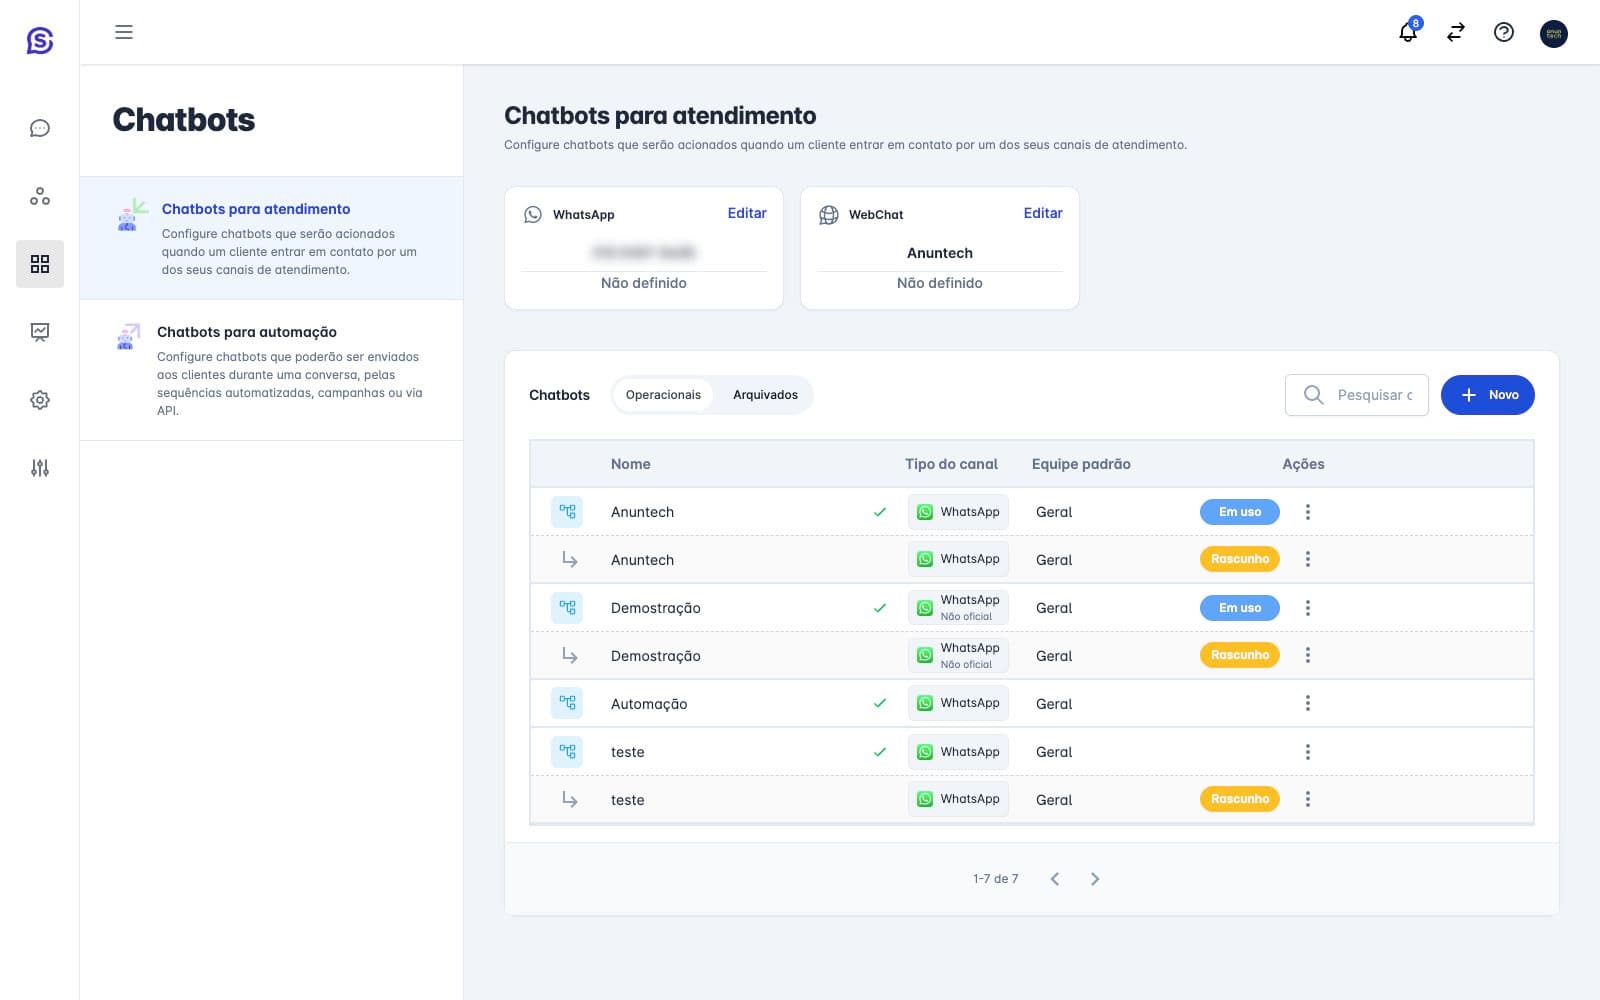This screenshot has height=1000, width=1600.
Task: Open the reports chart icon in sidebar
Action: tap(40, 332)
